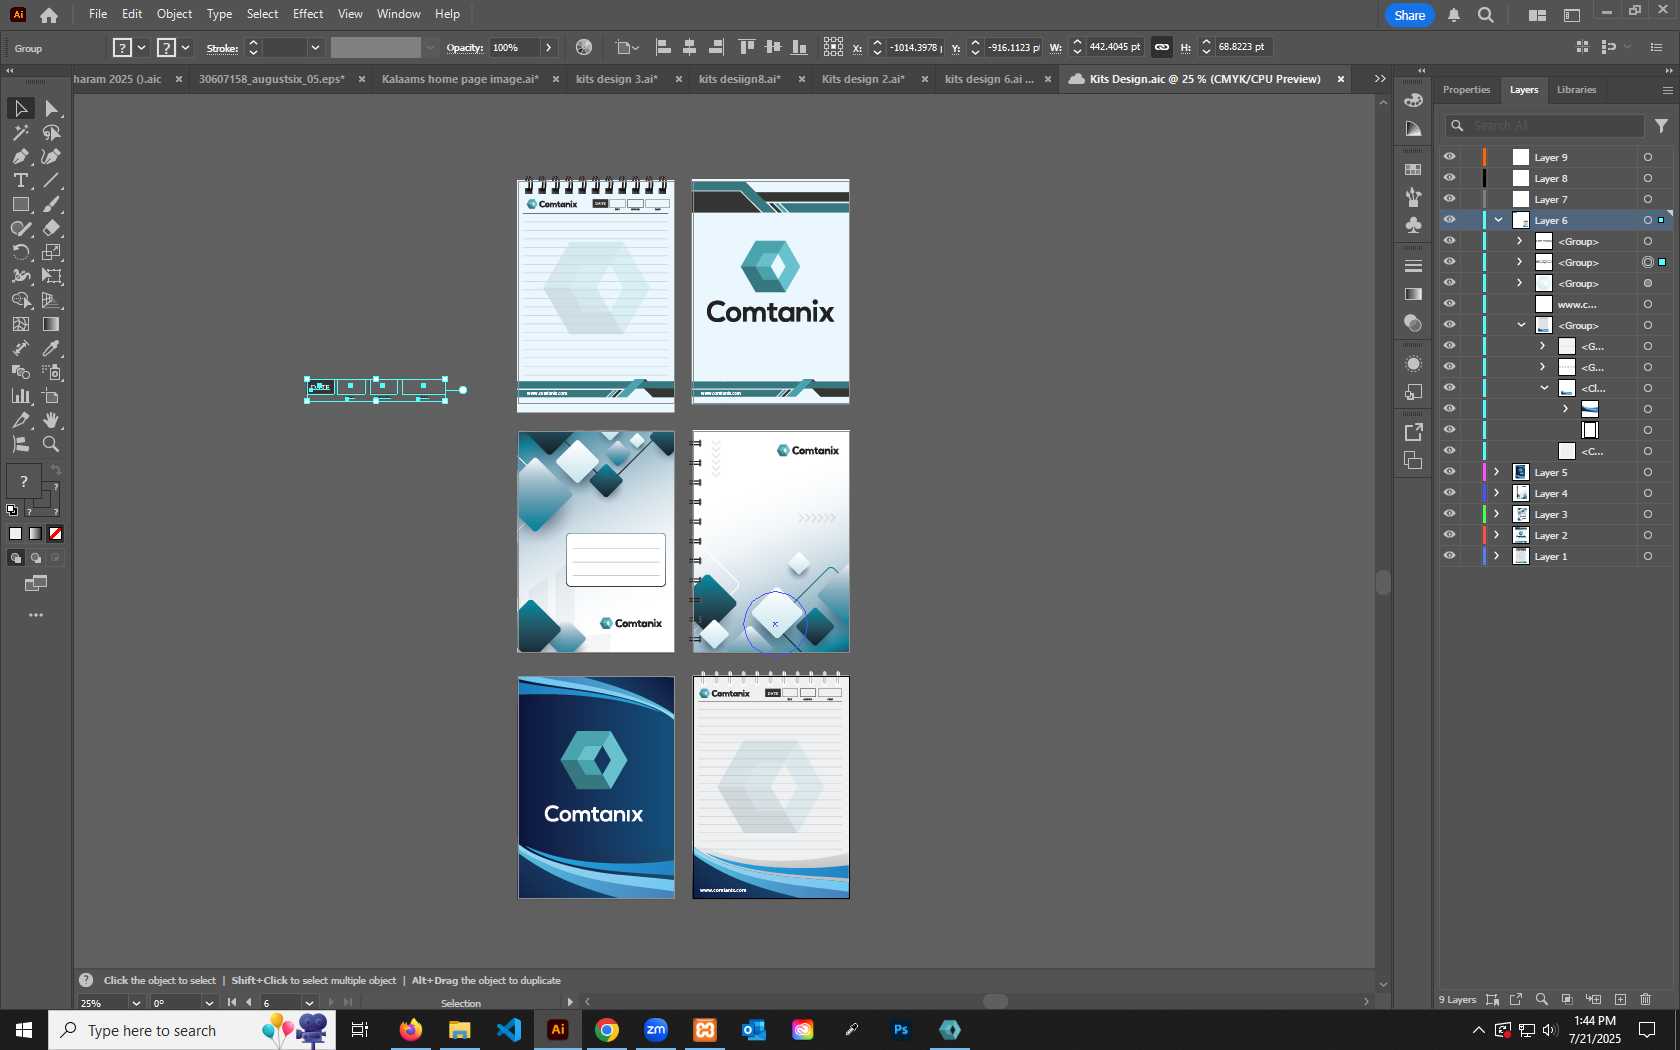Select the Scale tool

52,252
